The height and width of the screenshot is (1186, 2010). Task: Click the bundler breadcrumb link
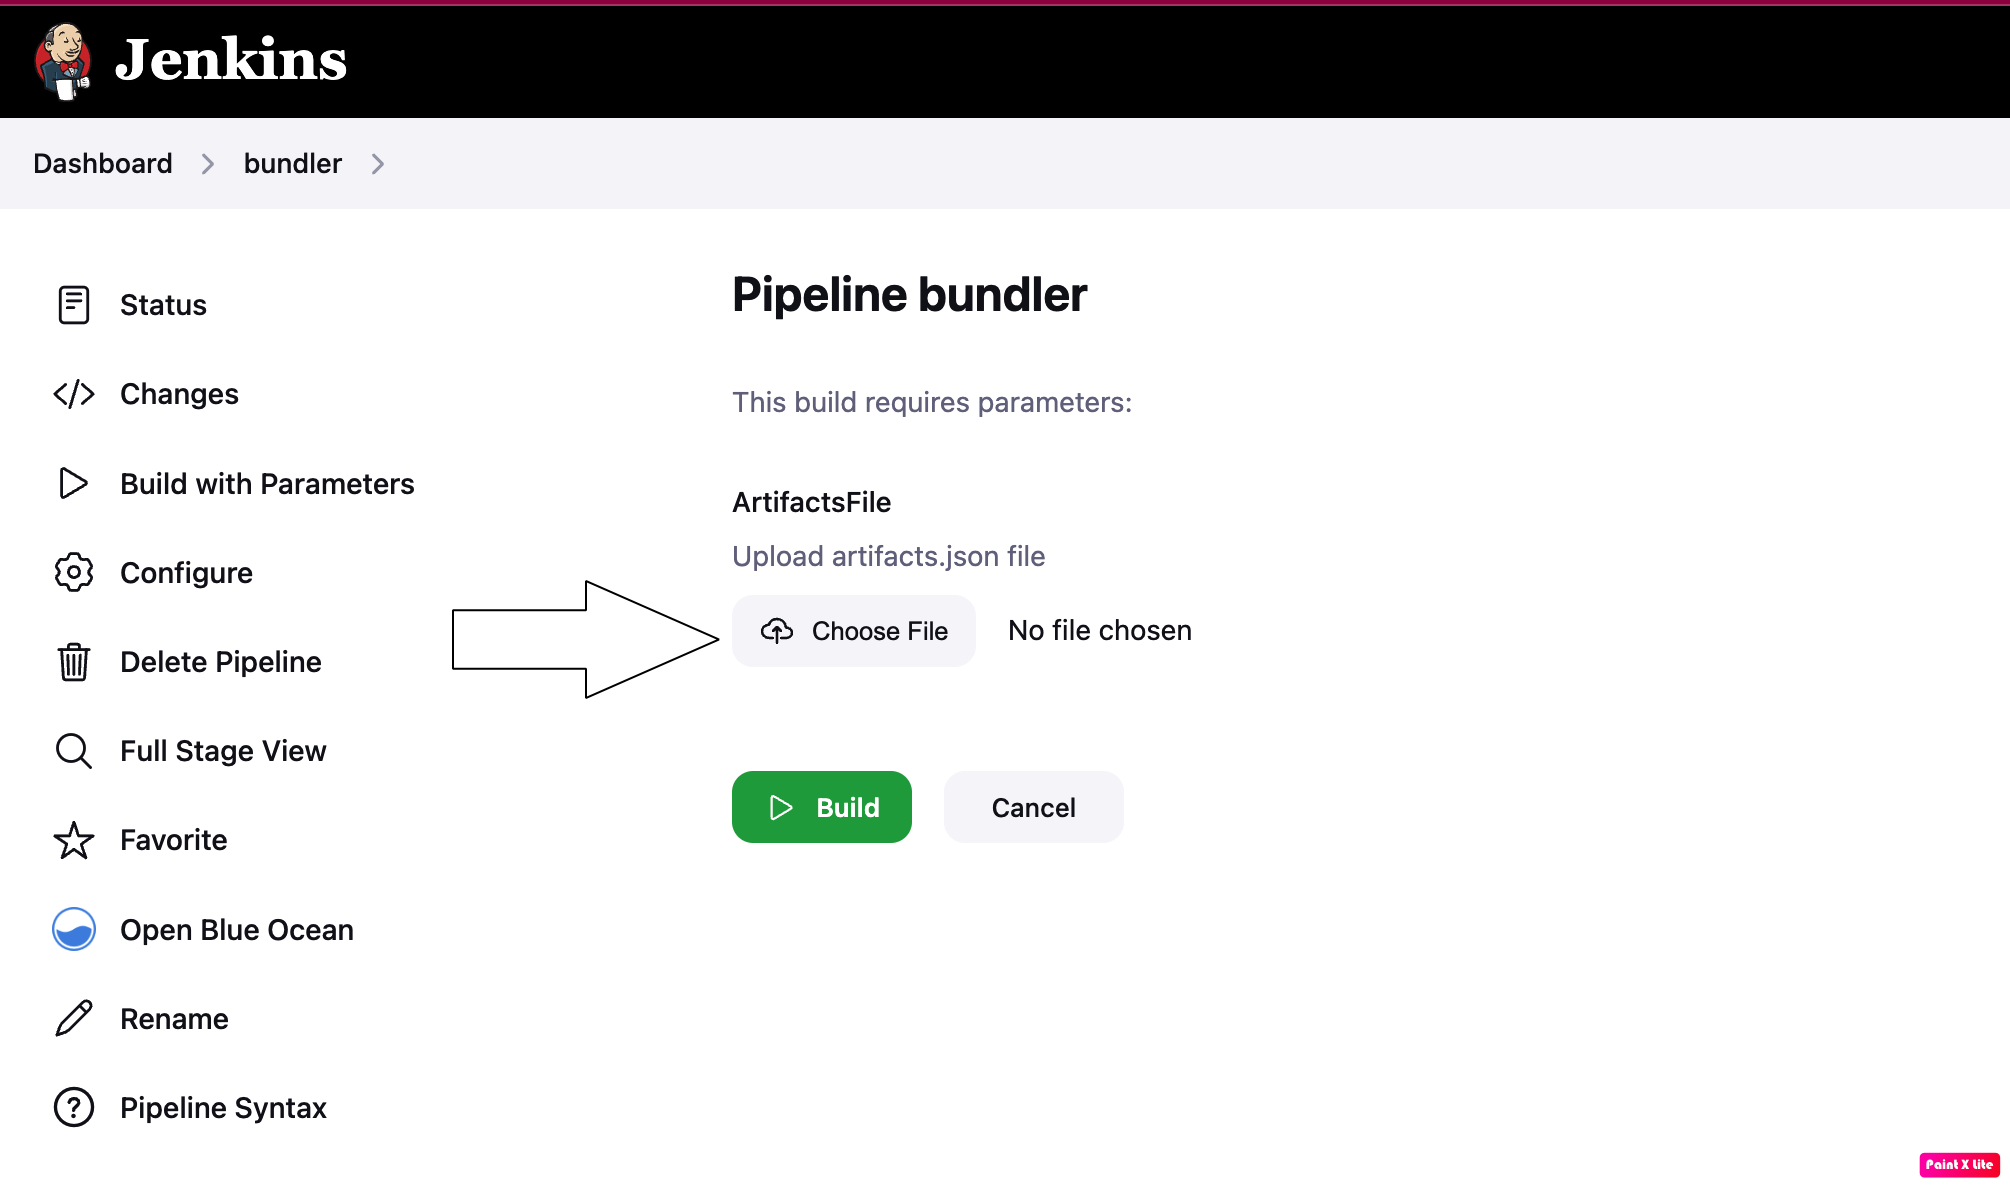291,162
